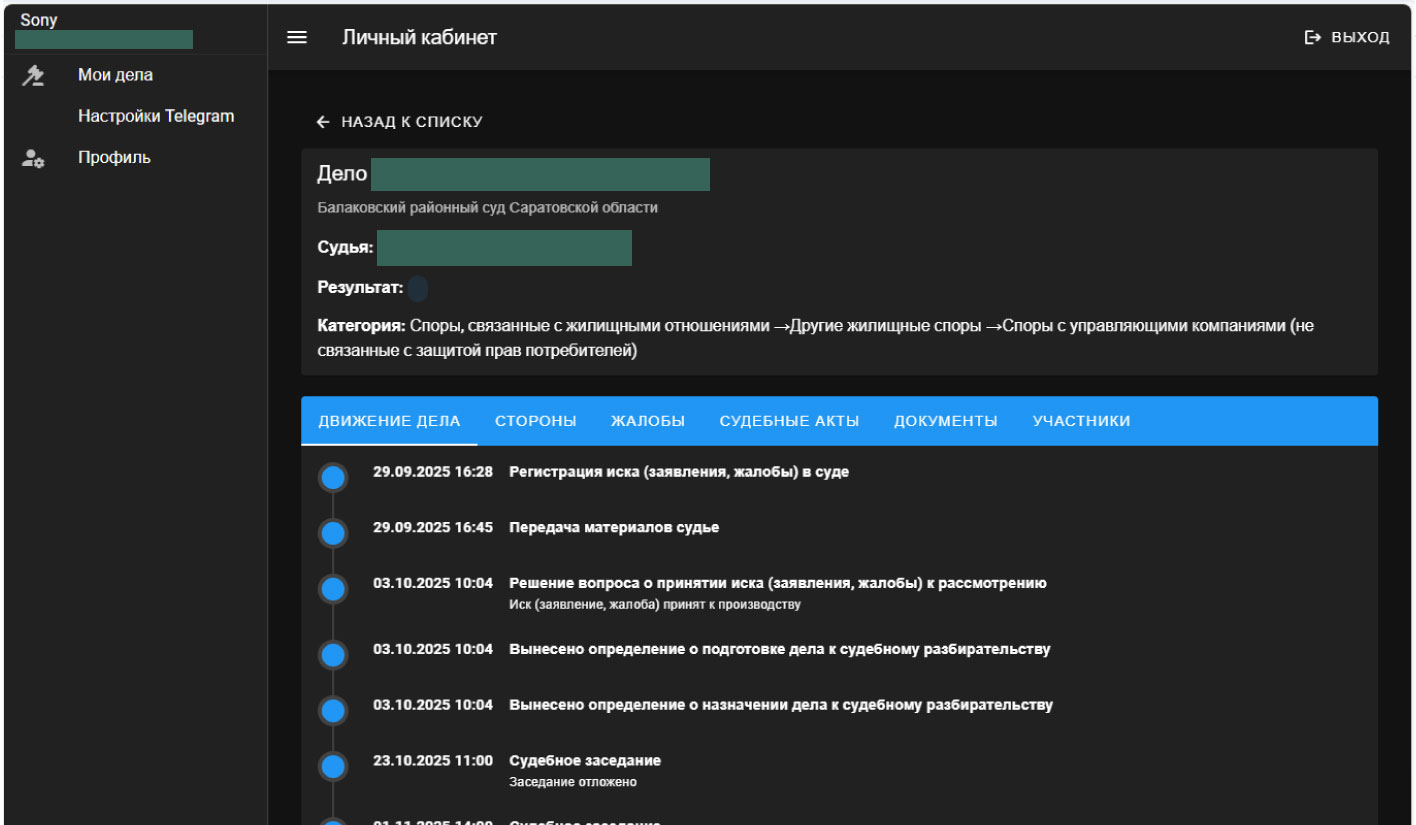Click timeline dot for 29.09.2025 16:28
1416x825 pixels.
(x=333, y=478)
